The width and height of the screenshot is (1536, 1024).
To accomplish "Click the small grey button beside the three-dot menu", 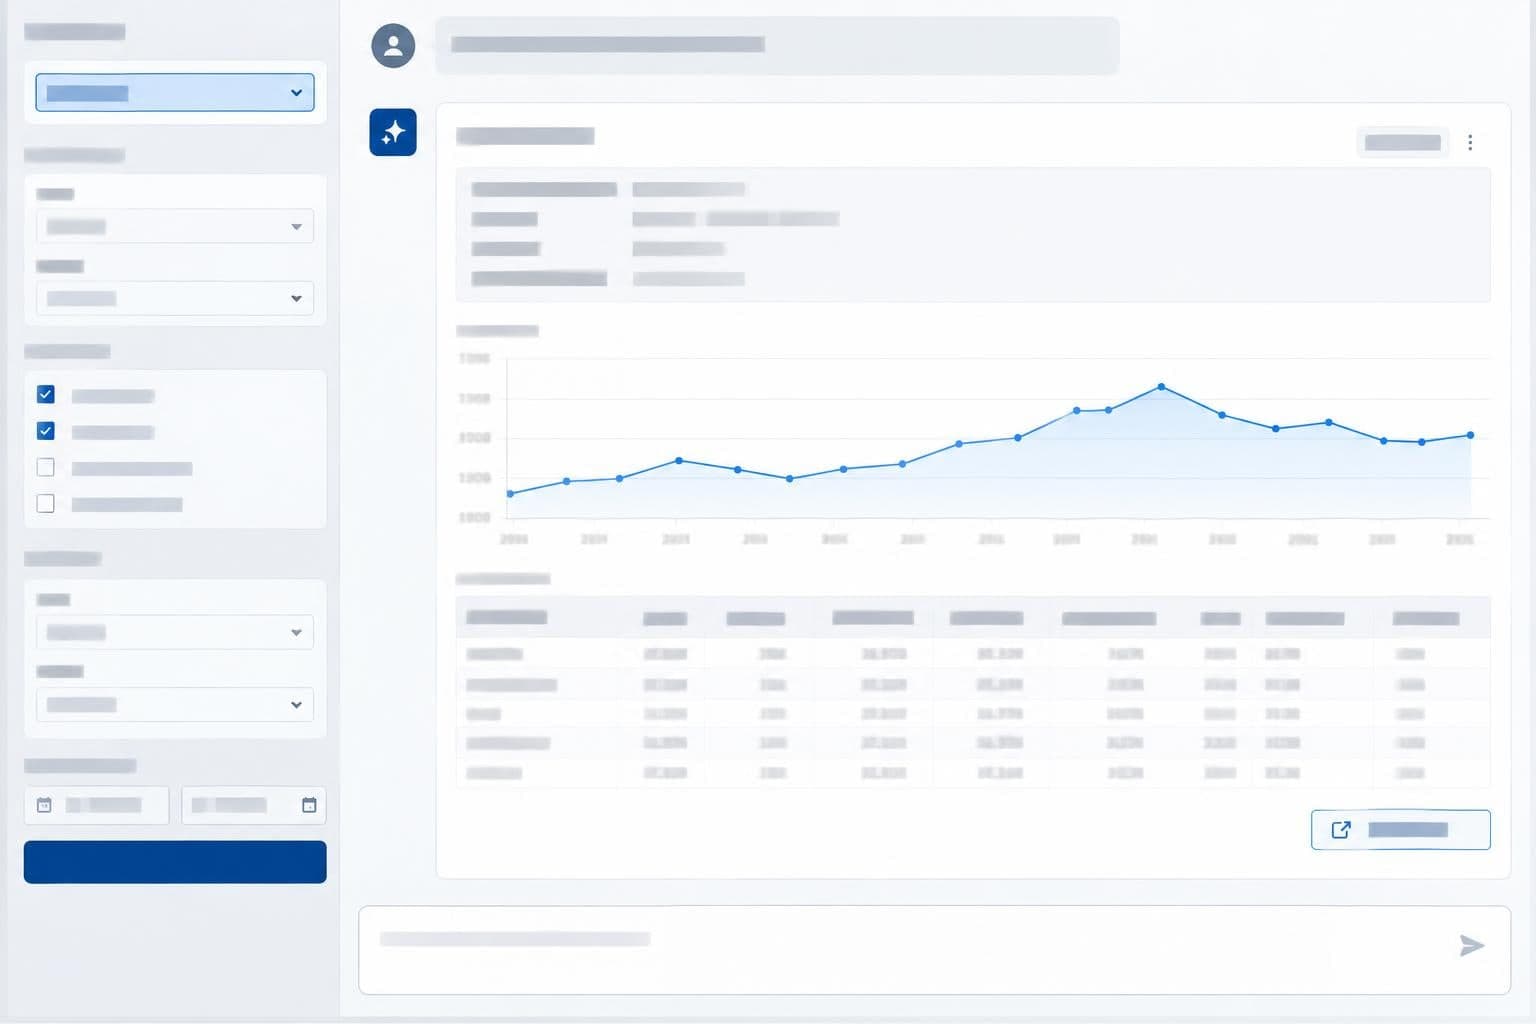I will pos(1402,142).
